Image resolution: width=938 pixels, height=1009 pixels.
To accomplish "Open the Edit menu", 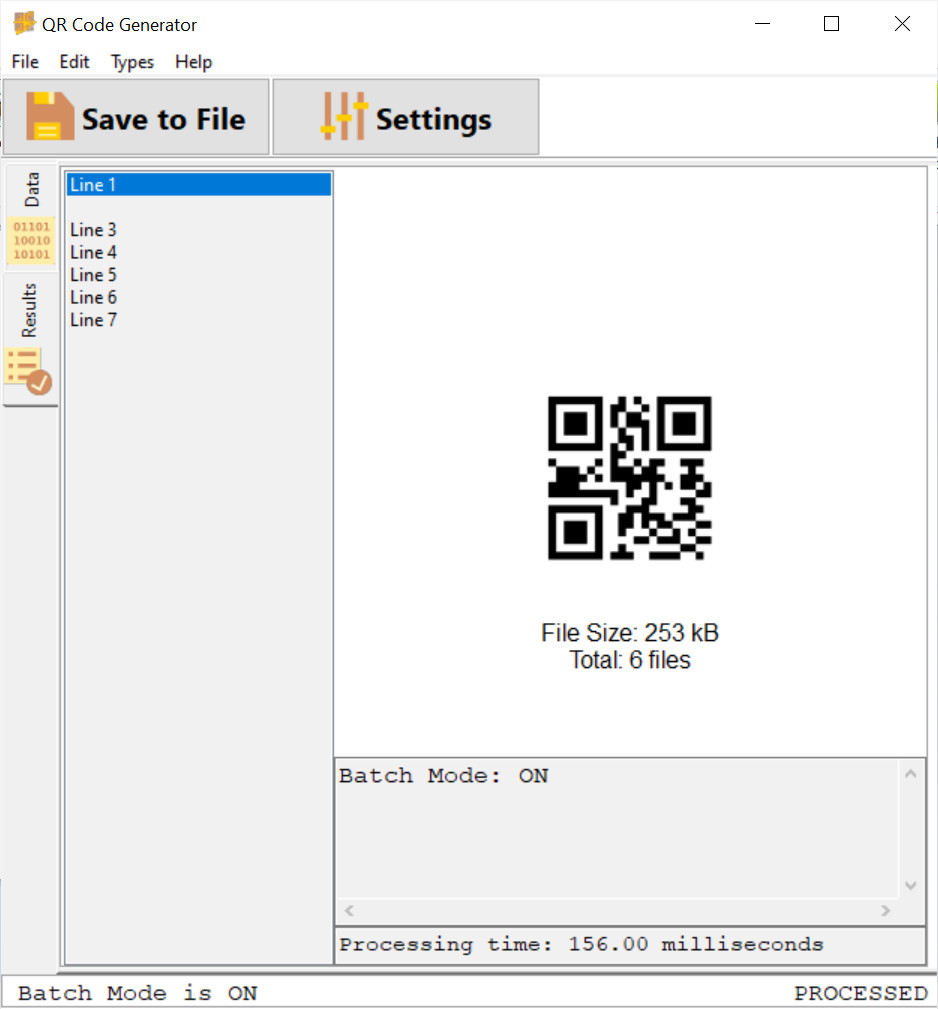I will (x=74, y=62).
